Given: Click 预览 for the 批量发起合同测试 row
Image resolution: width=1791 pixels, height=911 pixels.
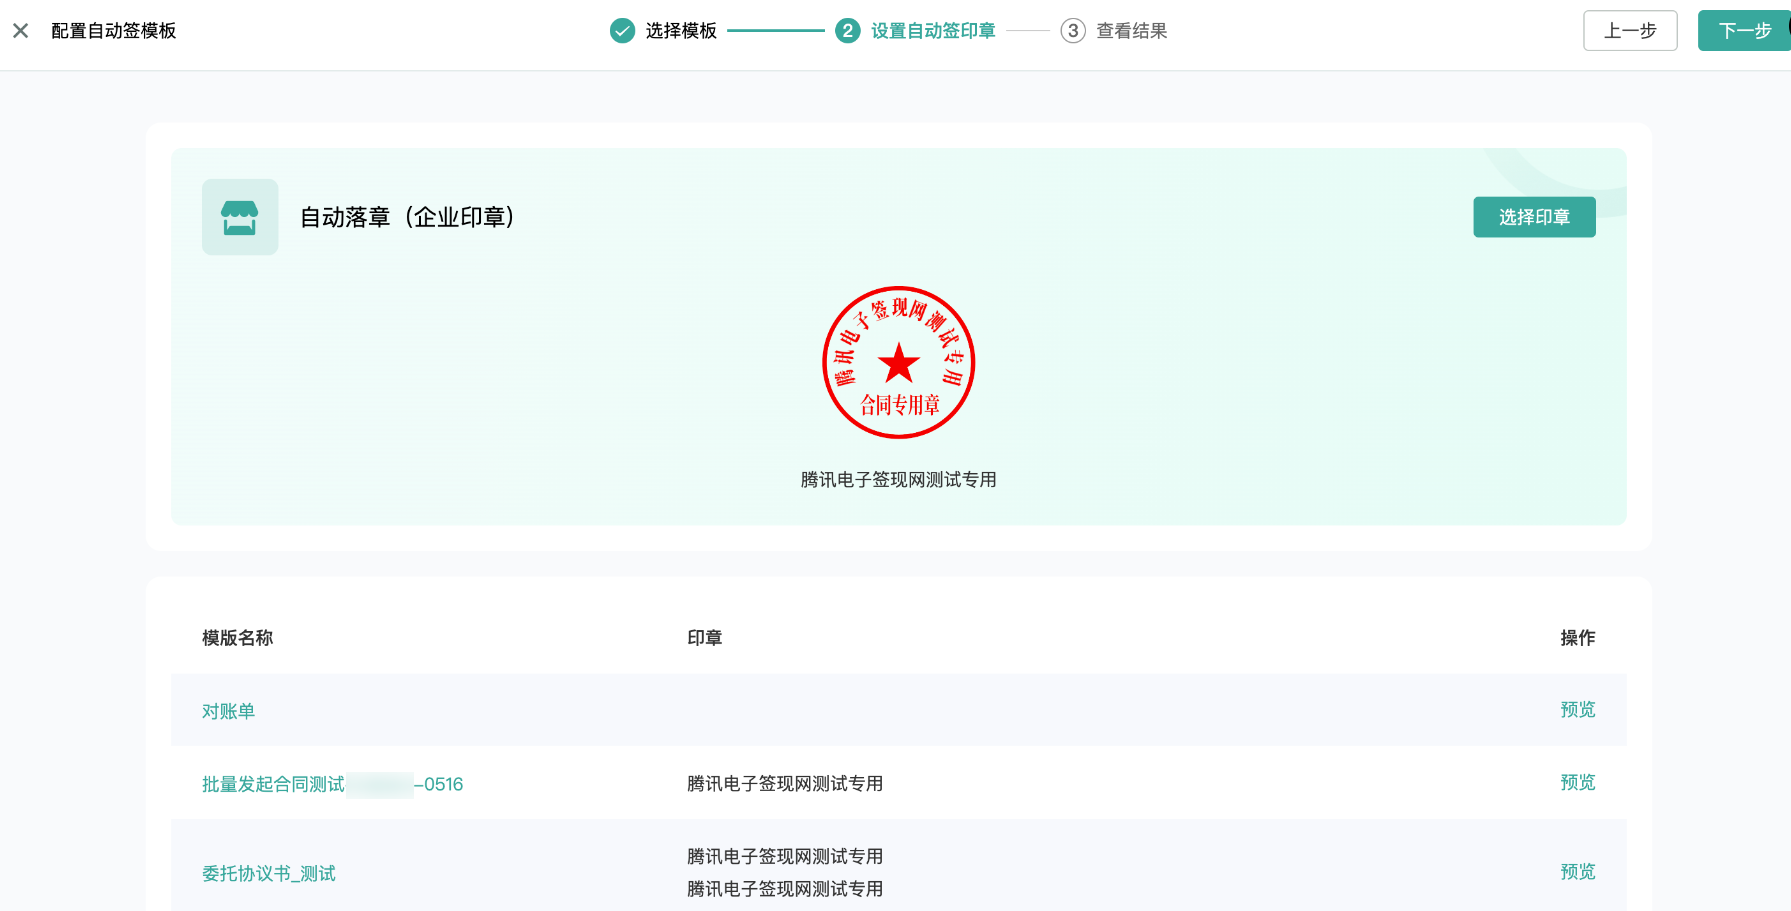Looking at the screenshot, I should pos(1577,783).
